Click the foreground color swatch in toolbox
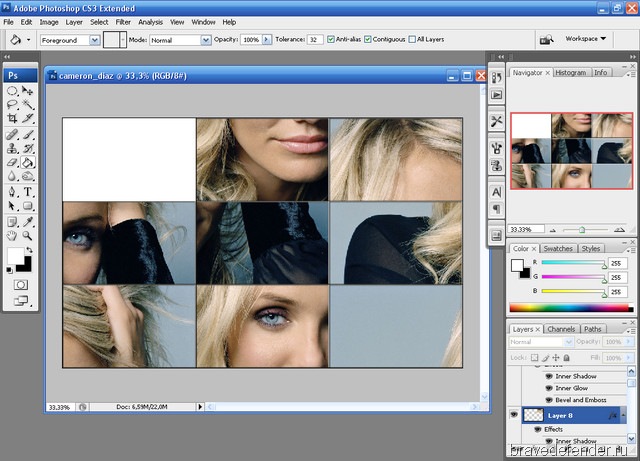 click(15, 256)
